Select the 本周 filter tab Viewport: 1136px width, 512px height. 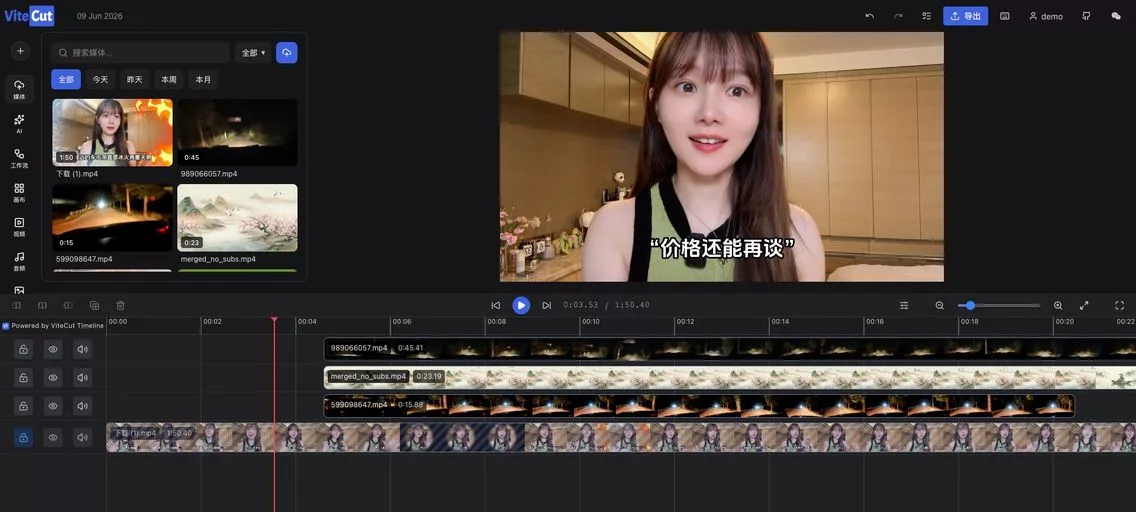click(169, 80)
